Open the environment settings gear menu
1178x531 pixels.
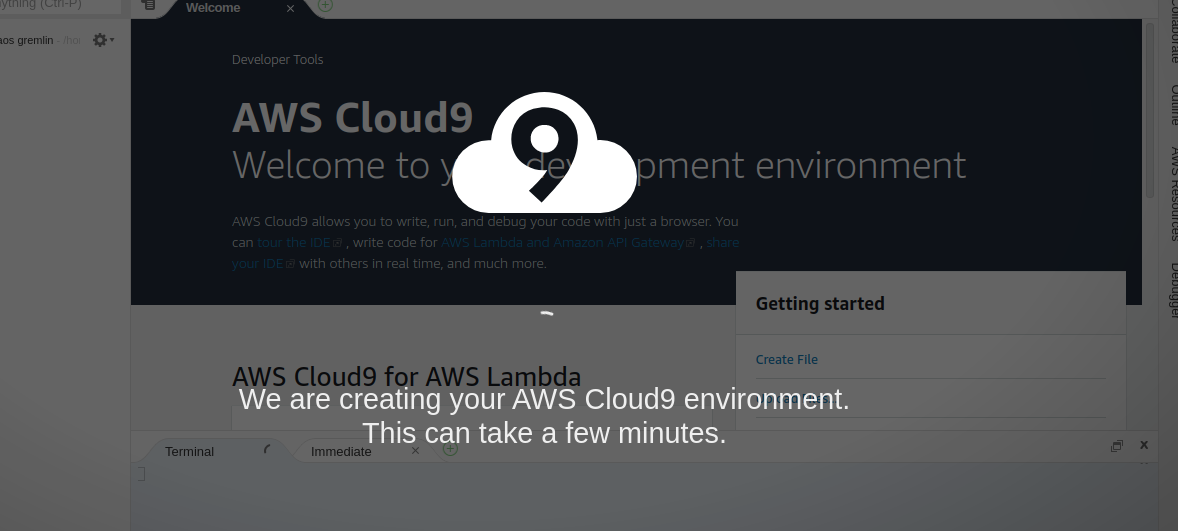coord(102,40)
